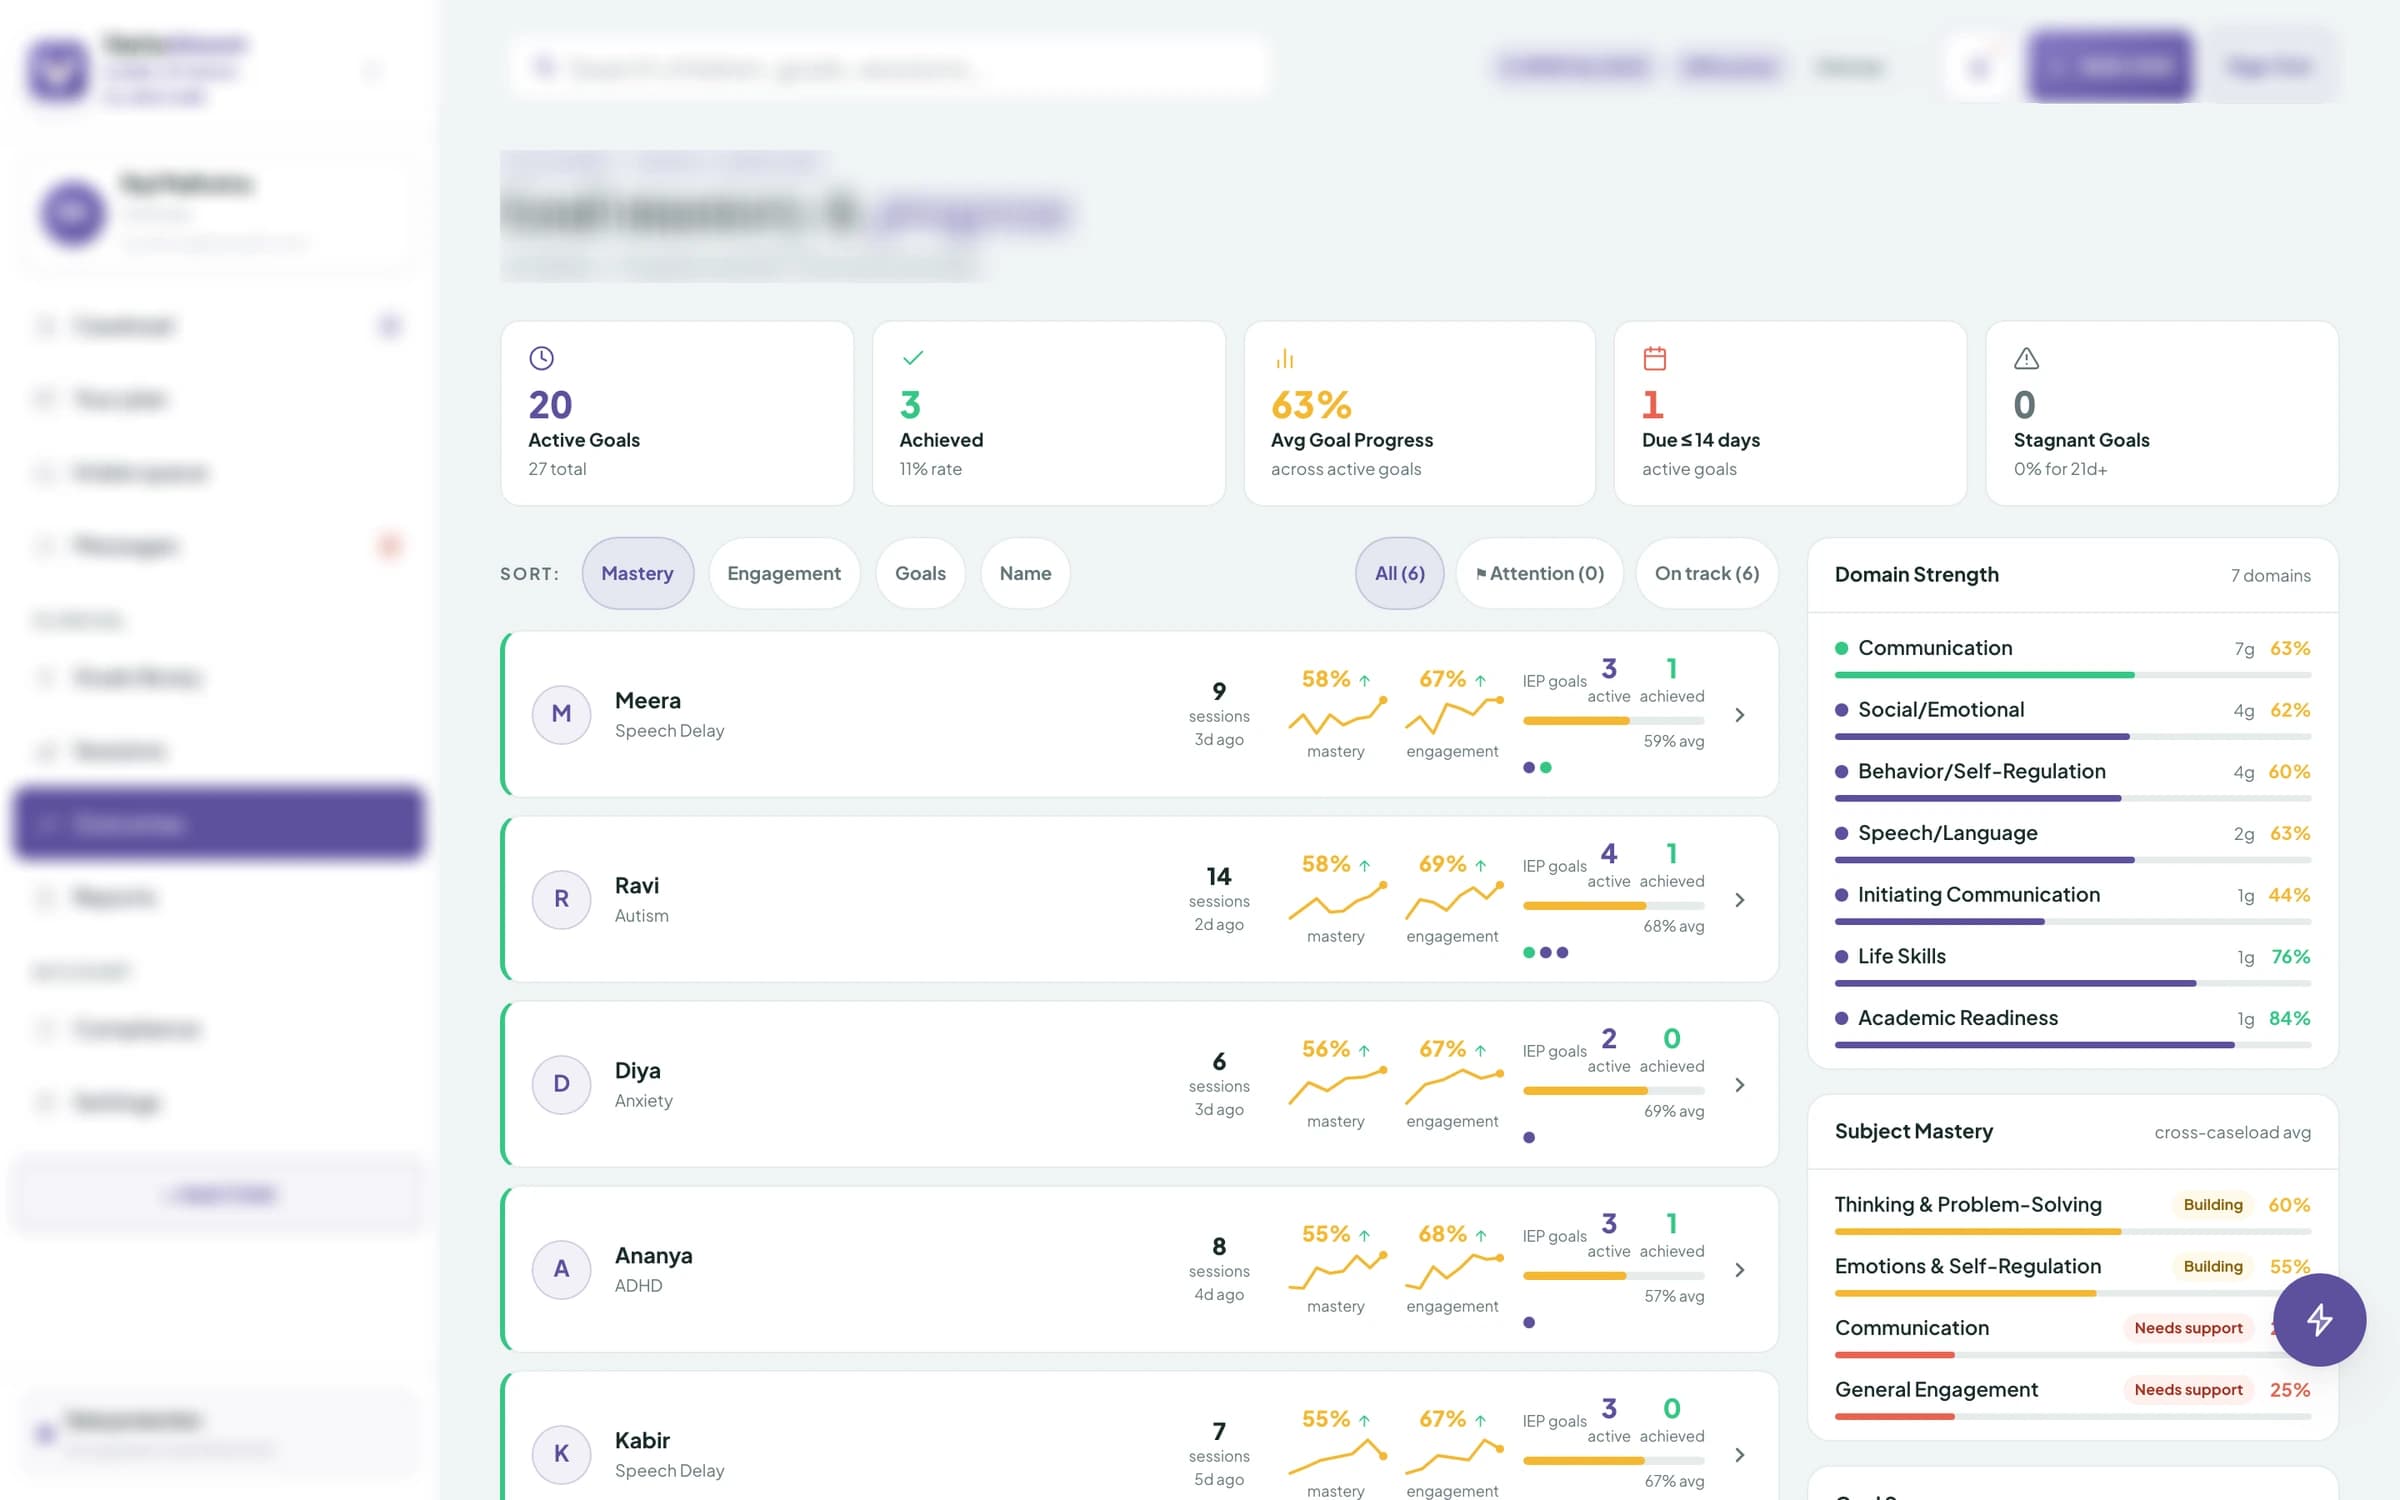The image size is (2400, 1500).
Task: Click the warning triangle on Stagnant Goals card
Action: [x=2026, y=358]
